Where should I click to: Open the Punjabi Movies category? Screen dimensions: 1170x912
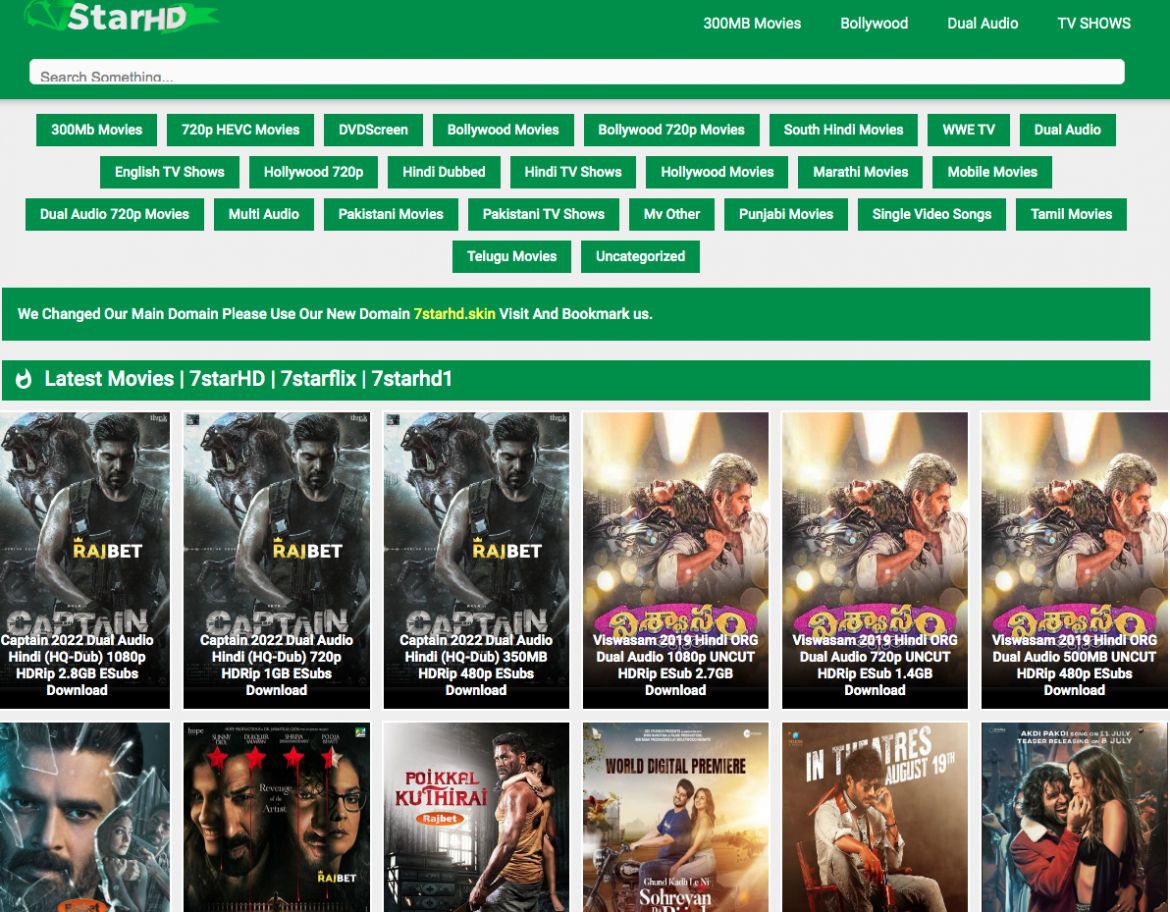(785, 214)
